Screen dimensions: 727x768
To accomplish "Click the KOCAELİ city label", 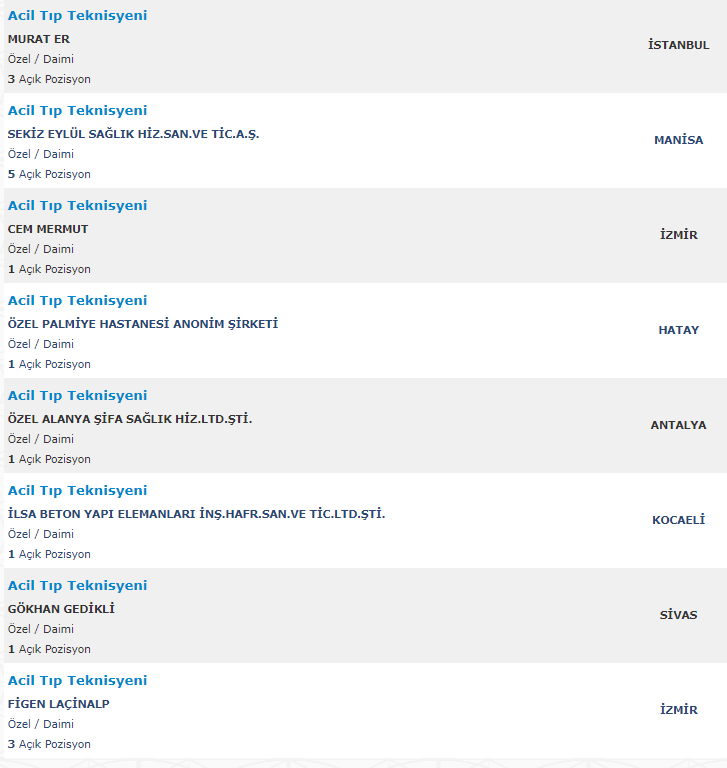I will pyautogui.click(x=678, y=520).
